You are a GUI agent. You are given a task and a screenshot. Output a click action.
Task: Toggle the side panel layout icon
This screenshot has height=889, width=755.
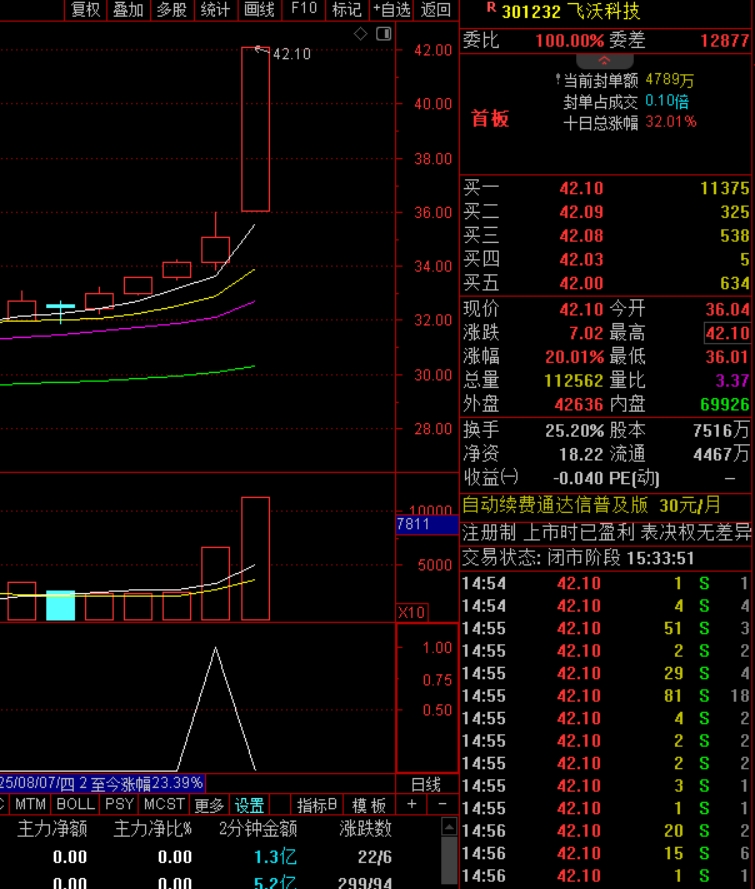(x=384, y=34)
